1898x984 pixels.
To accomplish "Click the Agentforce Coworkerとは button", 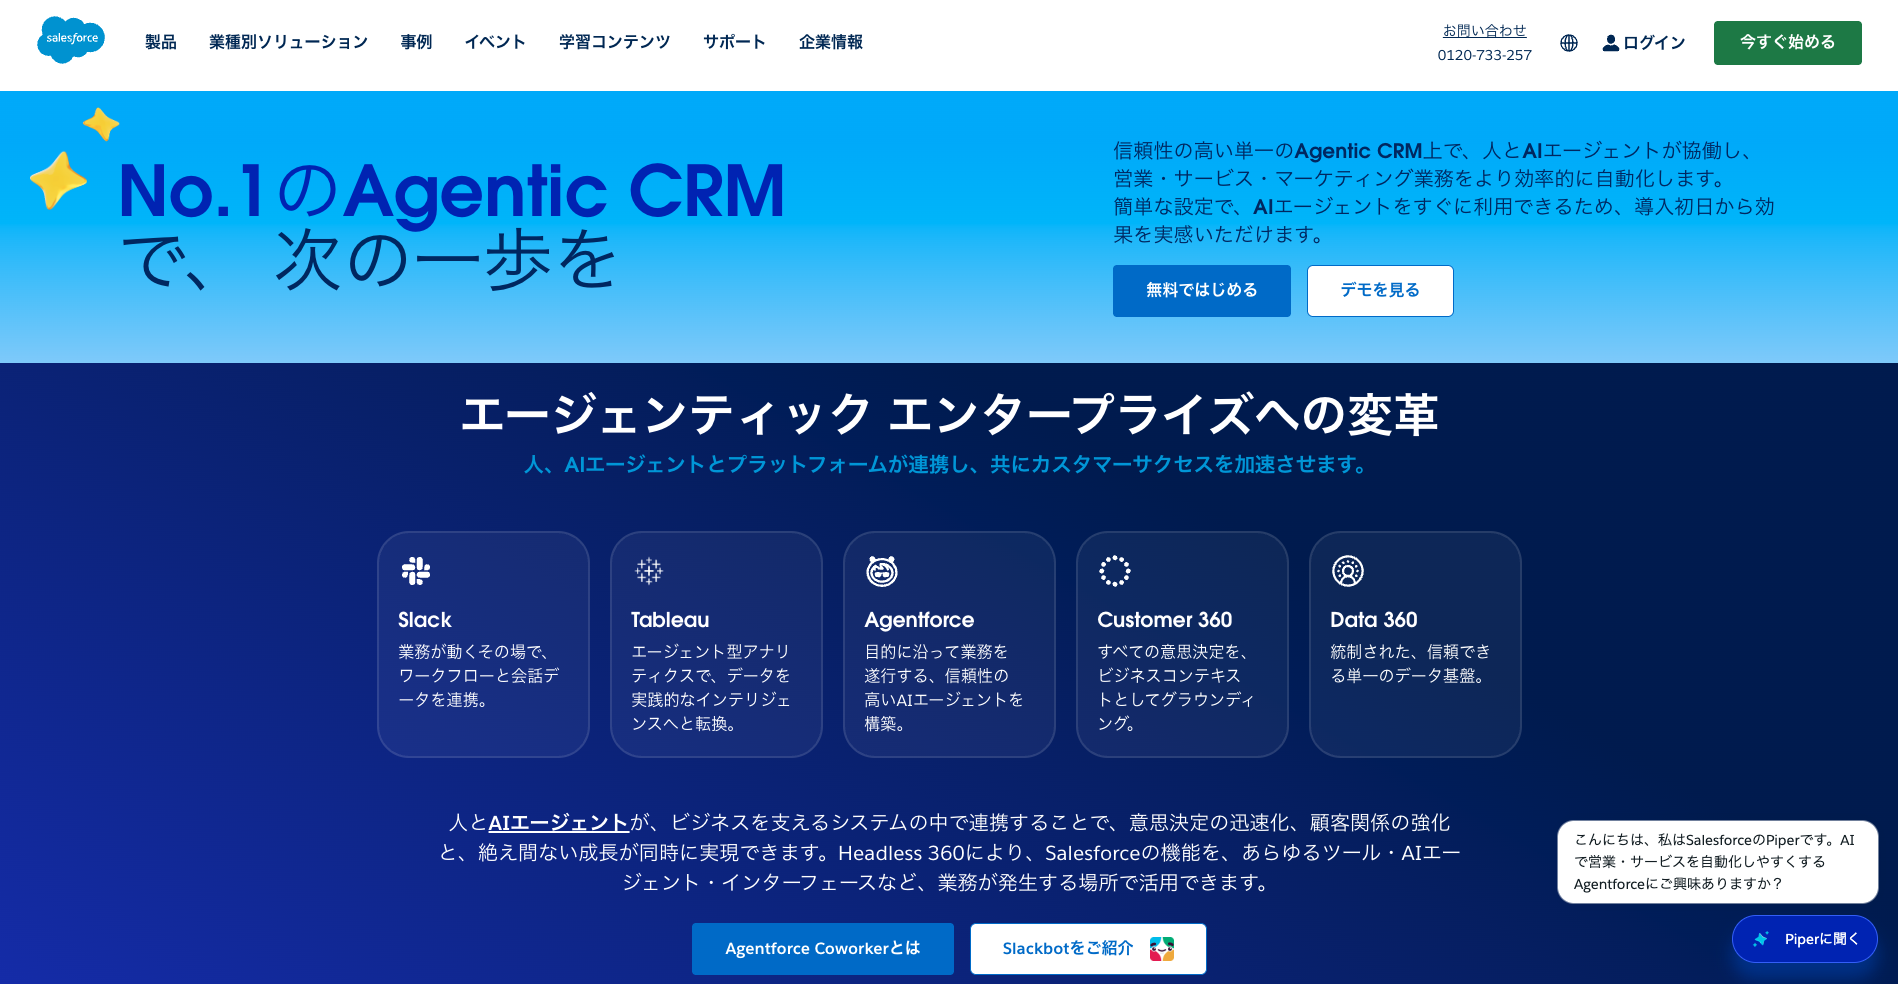I will (822, 949).
